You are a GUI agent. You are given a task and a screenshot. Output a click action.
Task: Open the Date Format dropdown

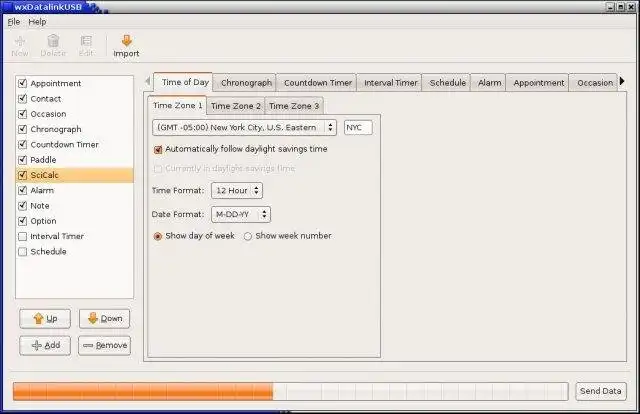[x=241, y=214]
